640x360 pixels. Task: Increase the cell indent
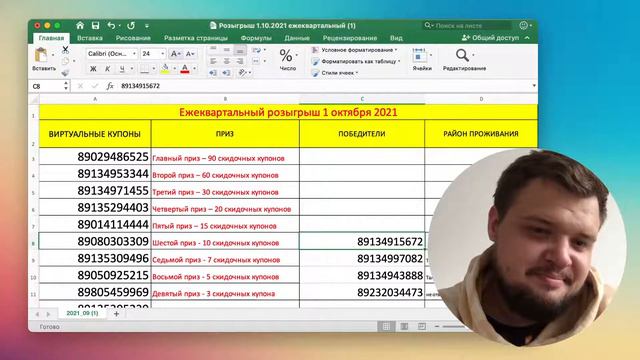(227, 73)
